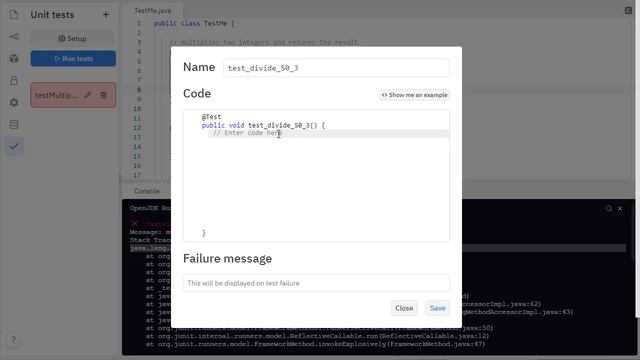Image resolution: width=640 pixels, height=360 pixels.
Task: Click the Enter code here editor line
Action: (329, 133)
